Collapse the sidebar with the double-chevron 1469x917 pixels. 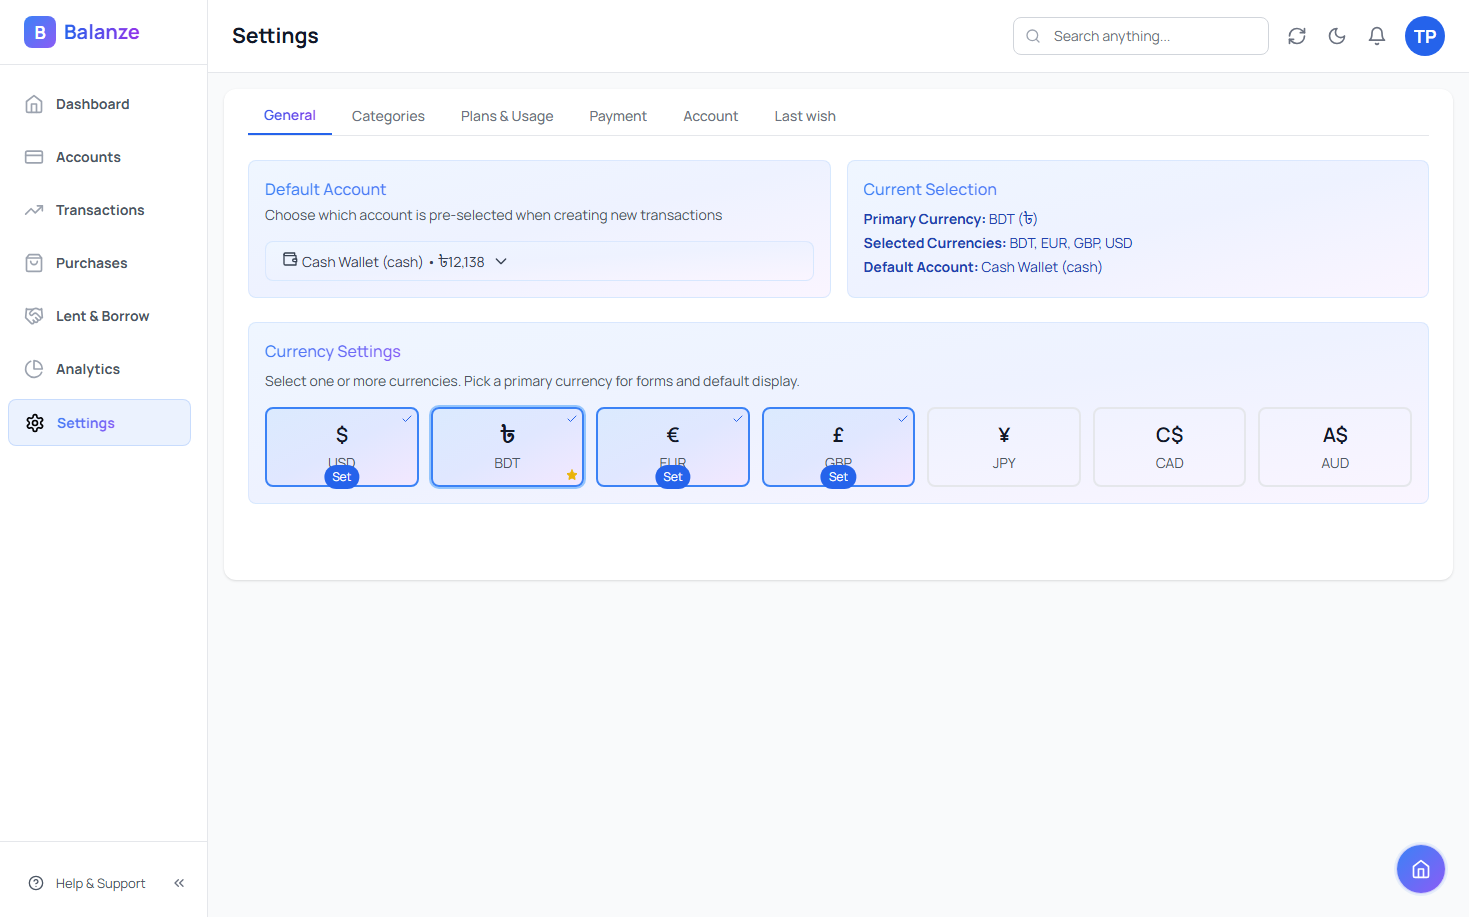pyautogui.click(x=179, y=883)
